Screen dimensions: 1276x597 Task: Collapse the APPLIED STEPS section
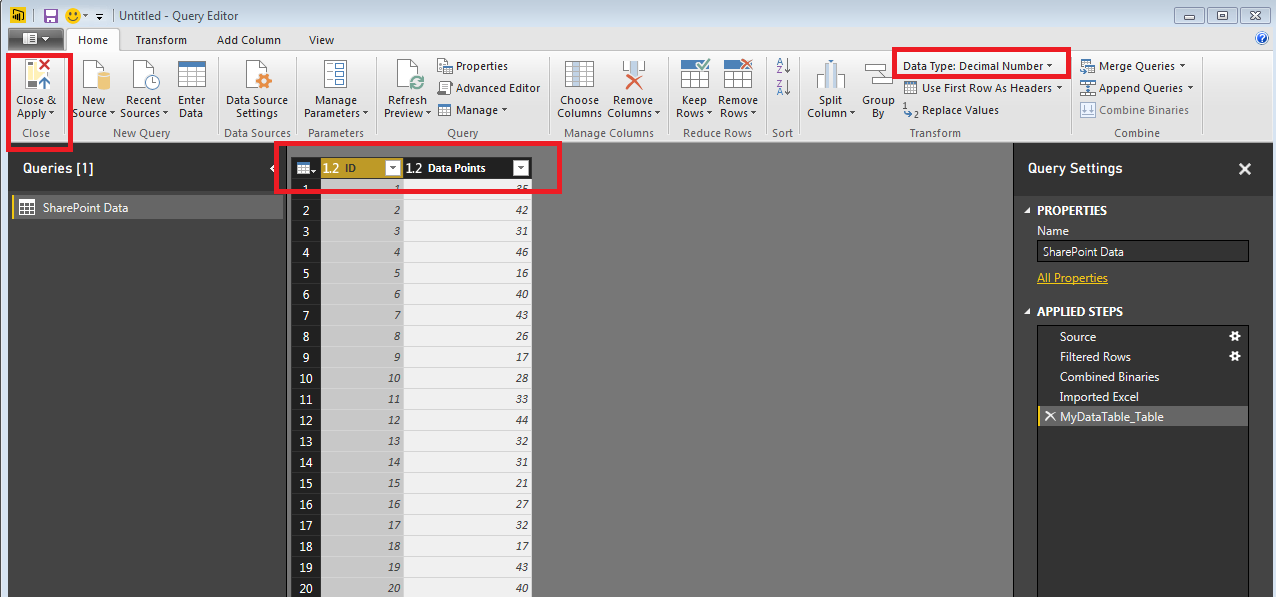(x=1029, y=312)
